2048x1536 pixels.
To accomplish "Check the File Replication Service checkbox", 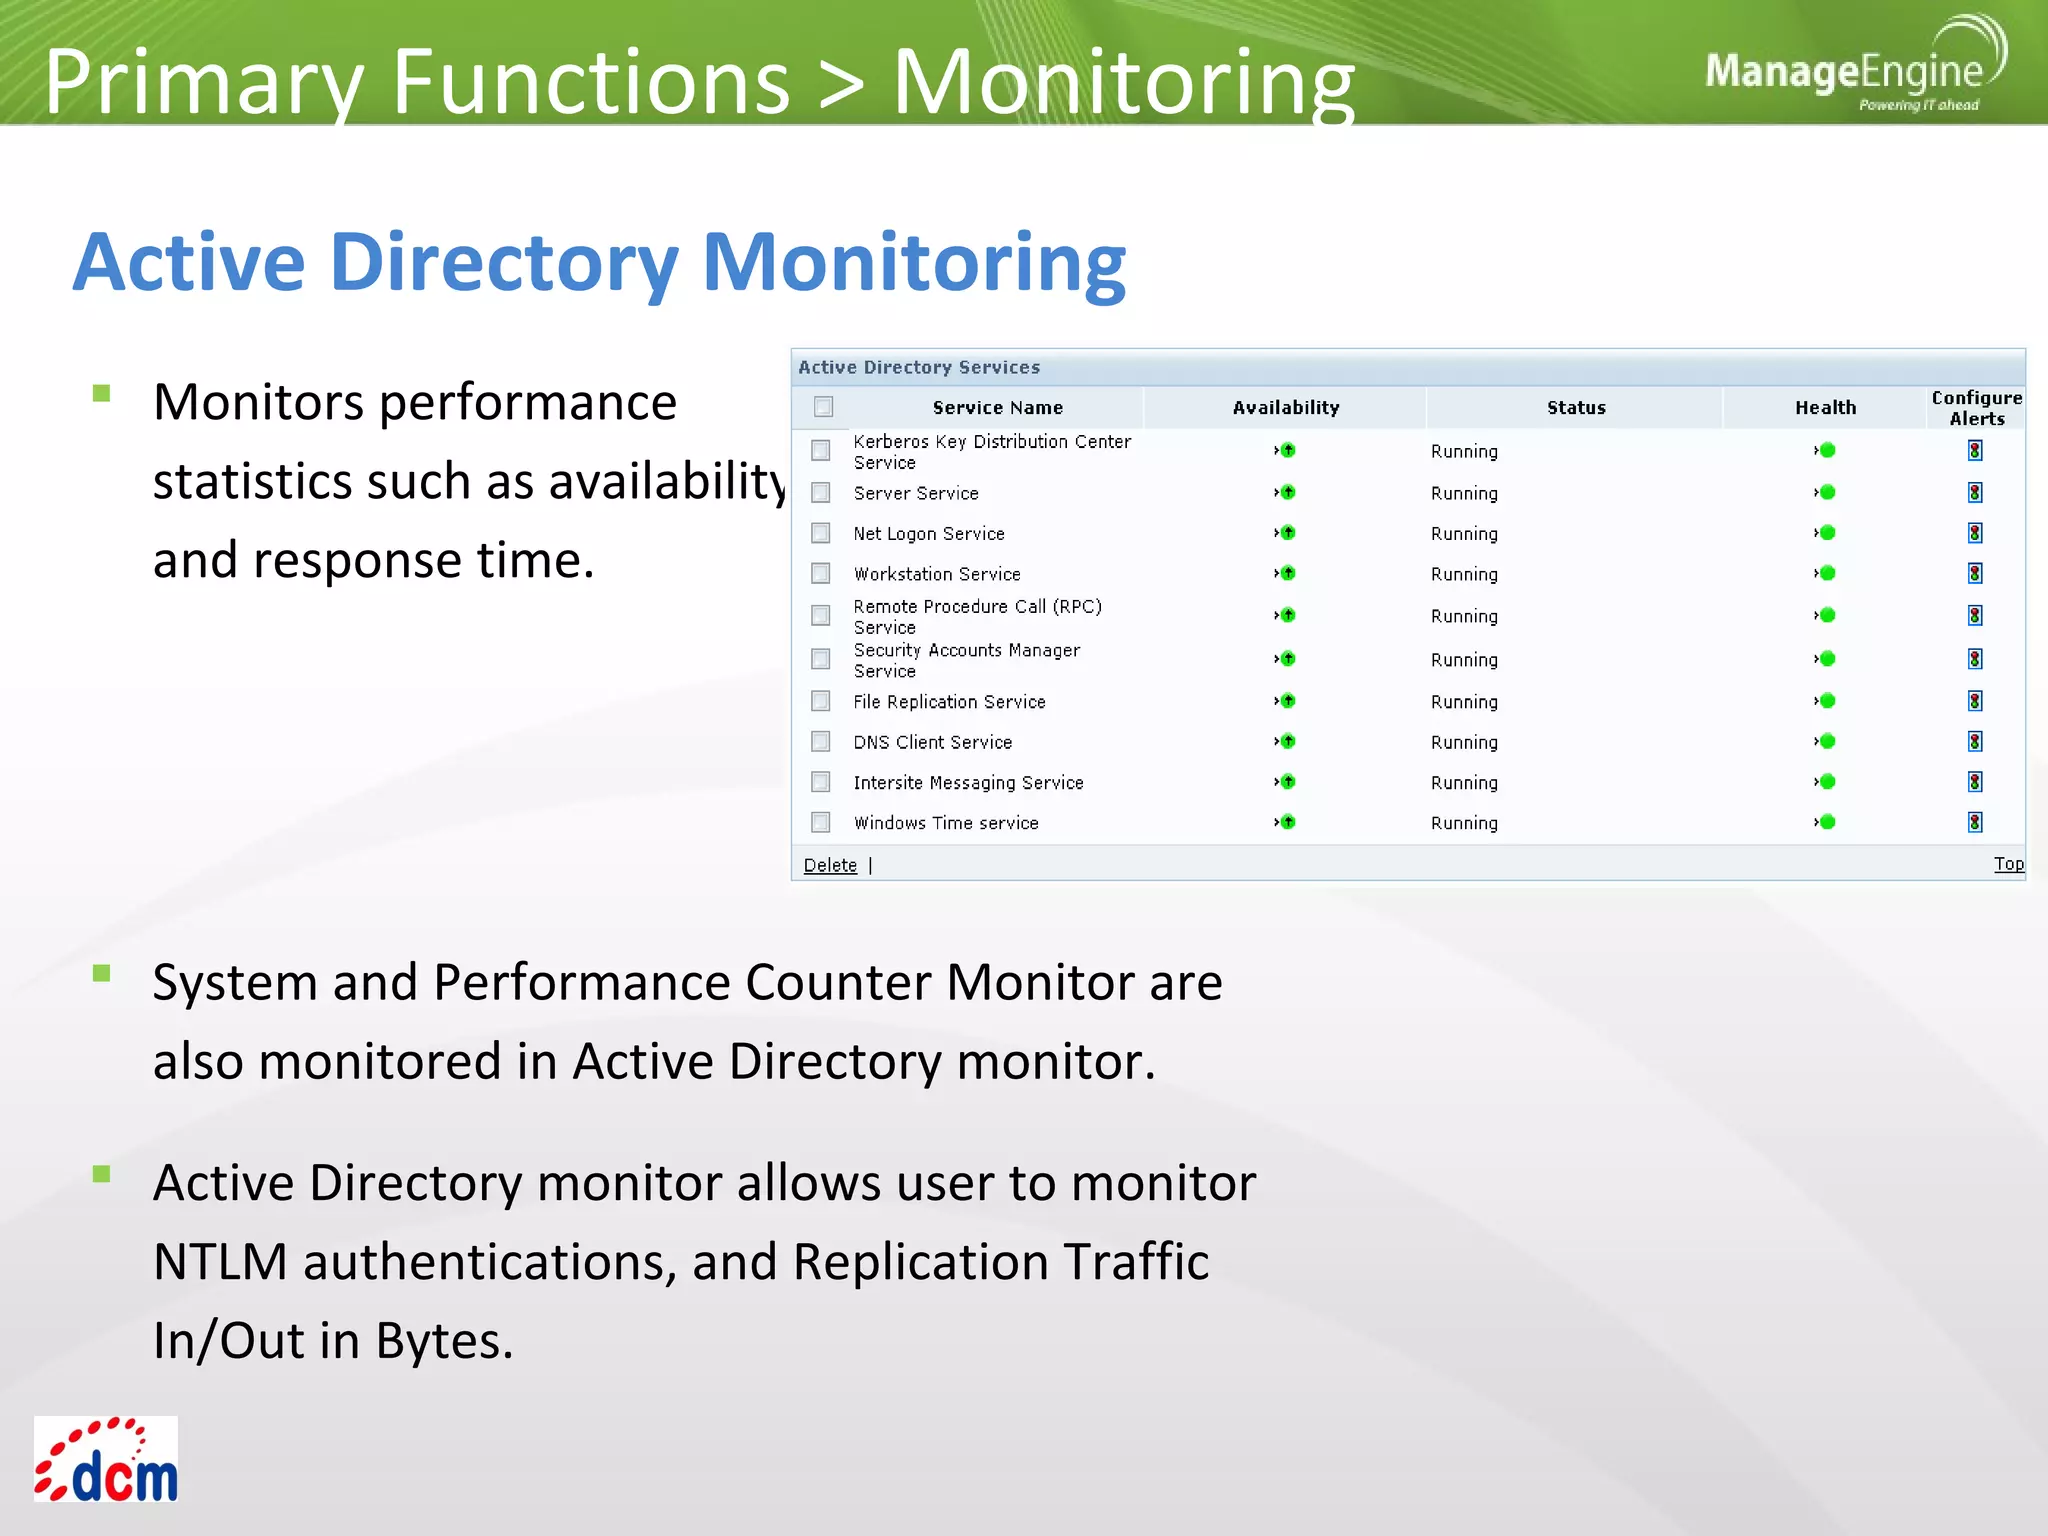I will (821, 701).
